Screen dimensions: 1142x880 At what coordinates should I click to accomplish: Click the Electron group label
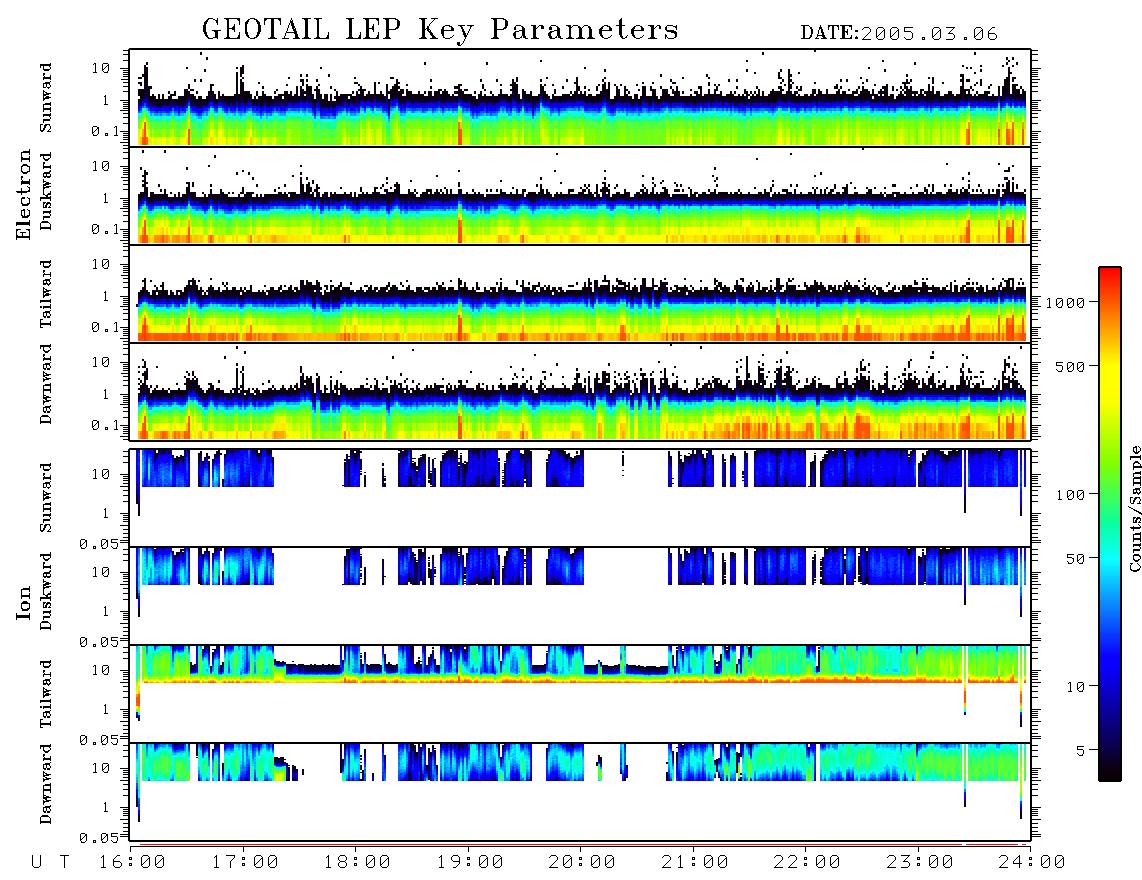(x=24, y=195)
